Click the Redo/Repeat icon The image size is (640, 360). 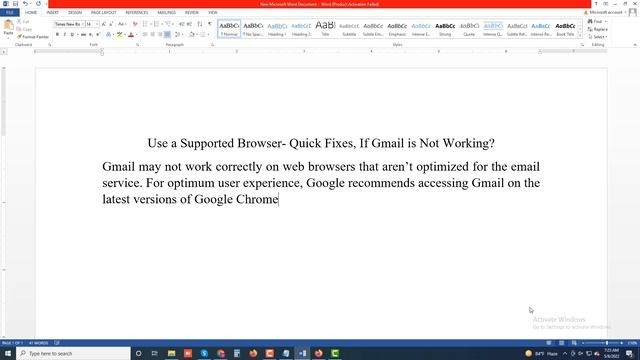click(38, 4)
